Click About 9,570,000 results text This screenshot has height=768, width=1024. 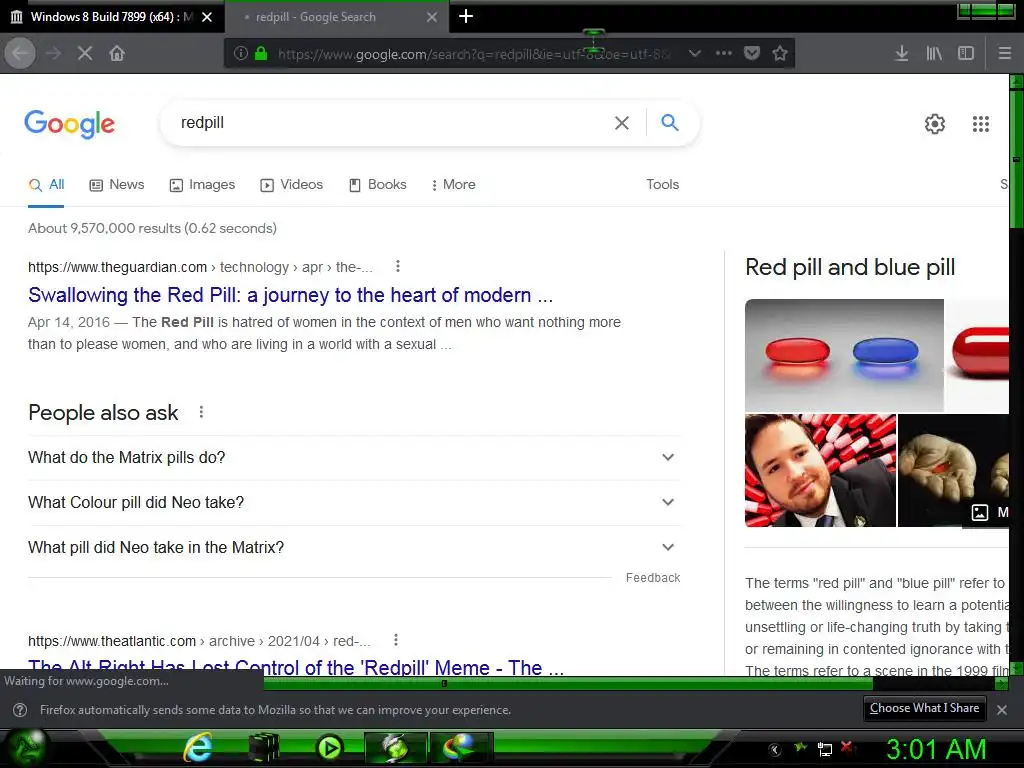point(152,229)
